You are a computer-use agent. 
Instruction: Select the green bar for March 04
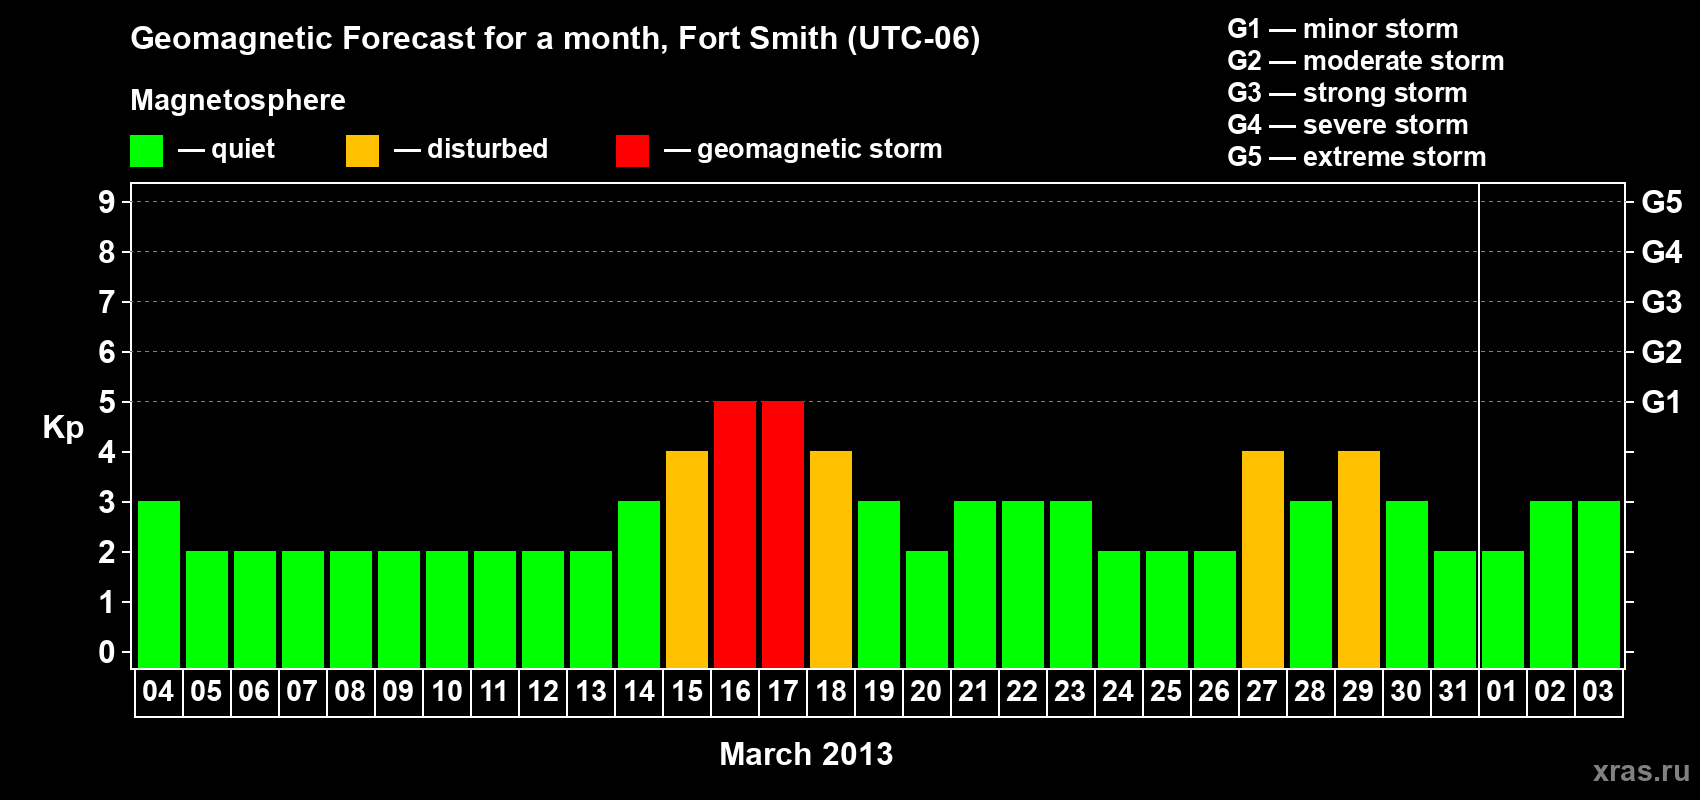(x=159, y=584)
